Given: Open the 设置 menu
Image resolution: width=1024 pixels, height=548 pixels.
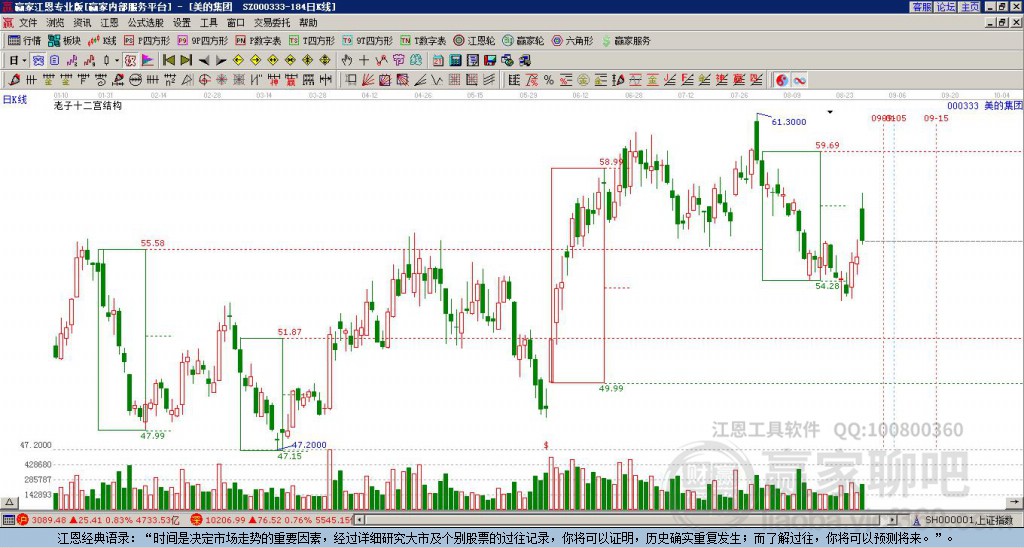Looking at the screenshot, I should coord(182,23).
